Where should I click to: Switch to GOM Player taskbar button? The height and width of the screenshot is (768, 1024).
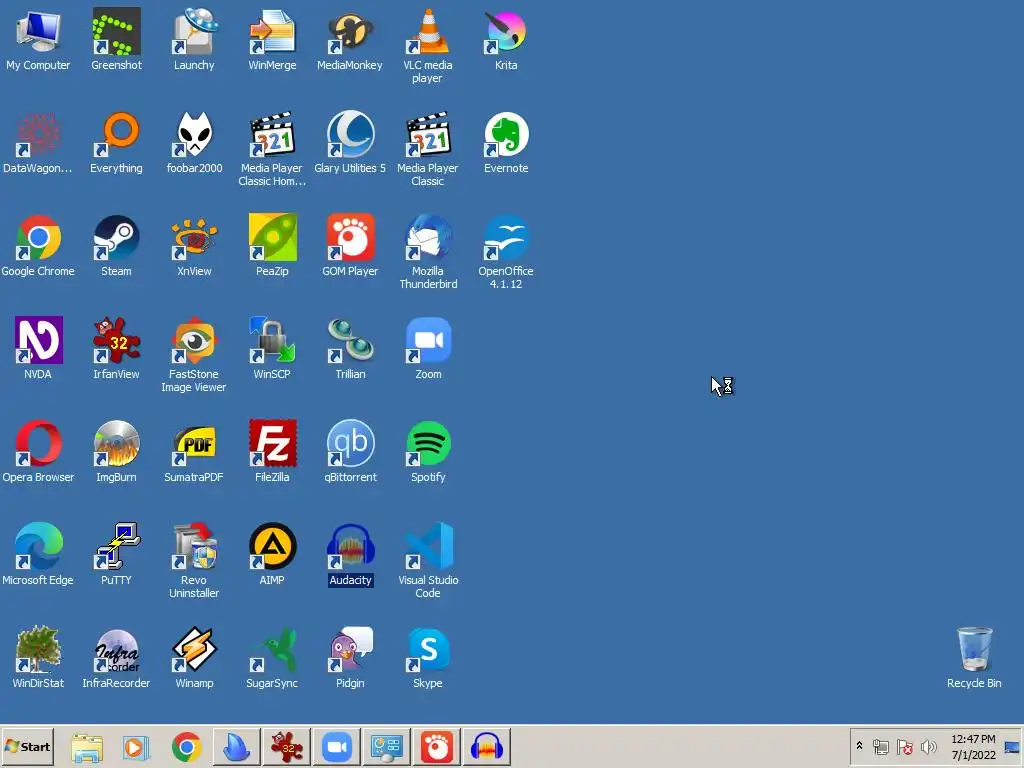(x=437, y=747)
